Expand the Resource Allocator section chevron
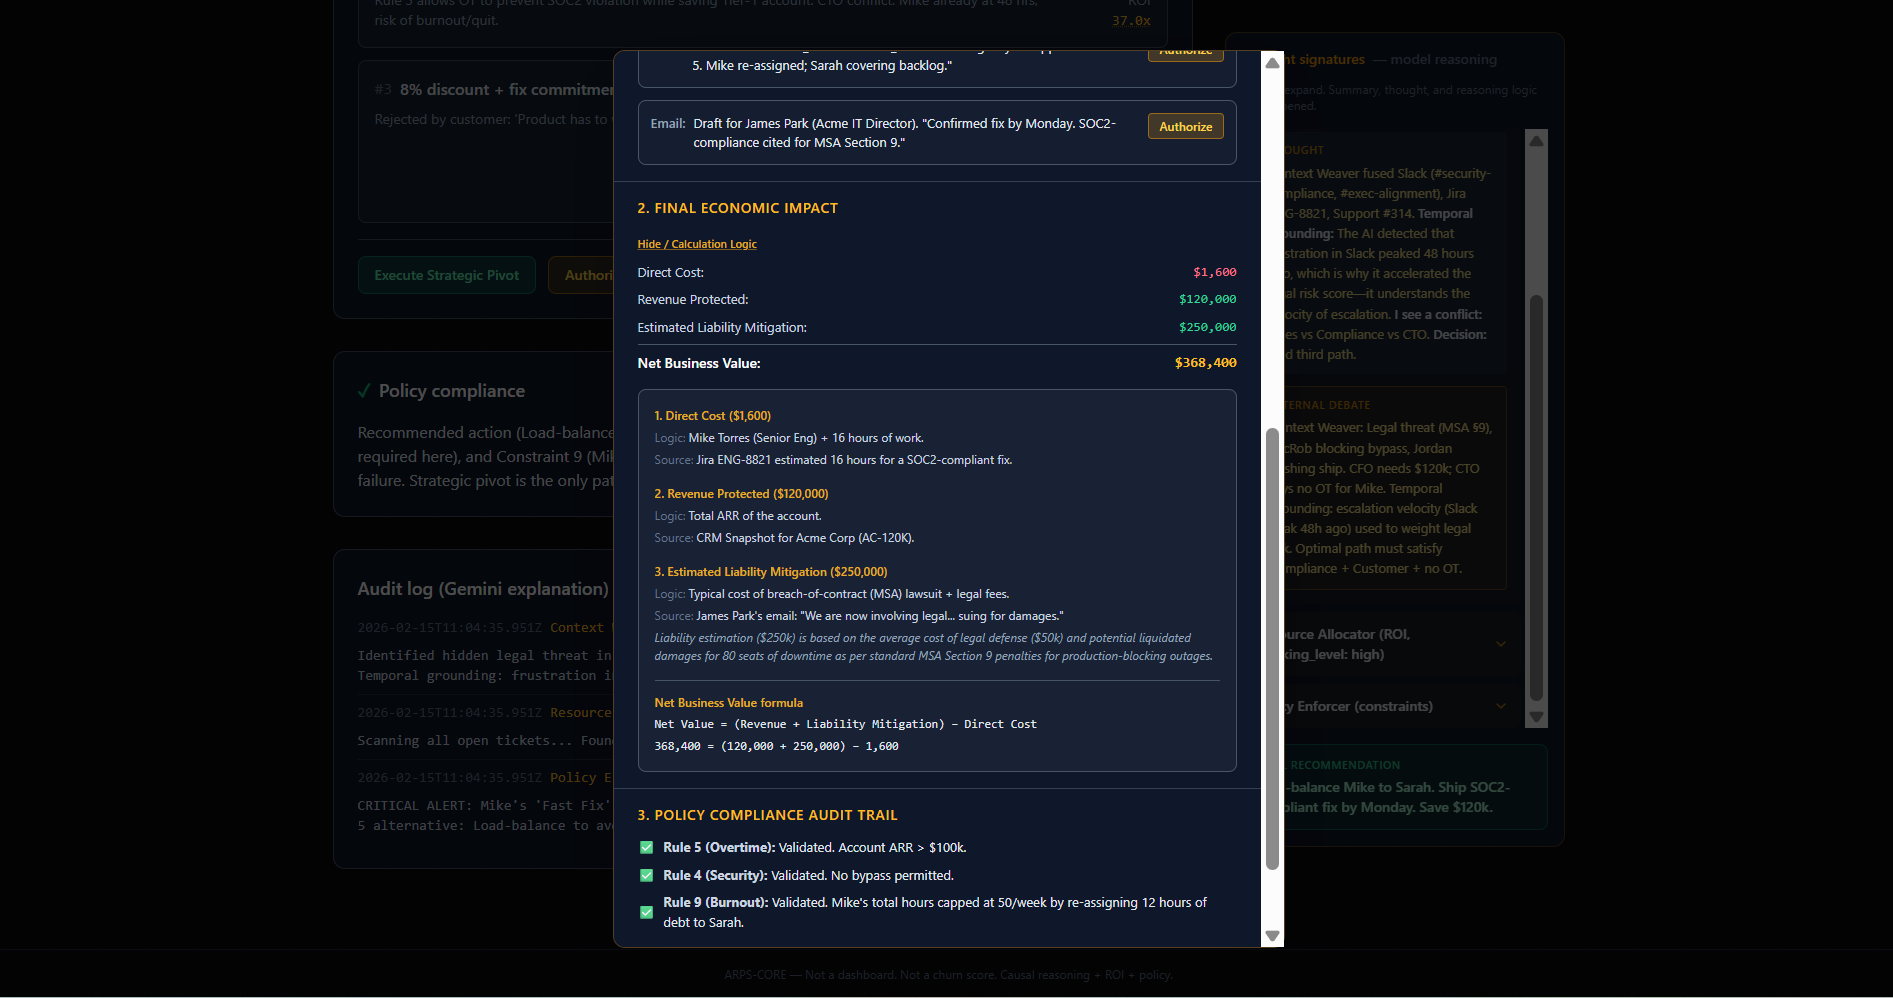The width and height of the screenshot is (1893, 998). coord(1501,644)
